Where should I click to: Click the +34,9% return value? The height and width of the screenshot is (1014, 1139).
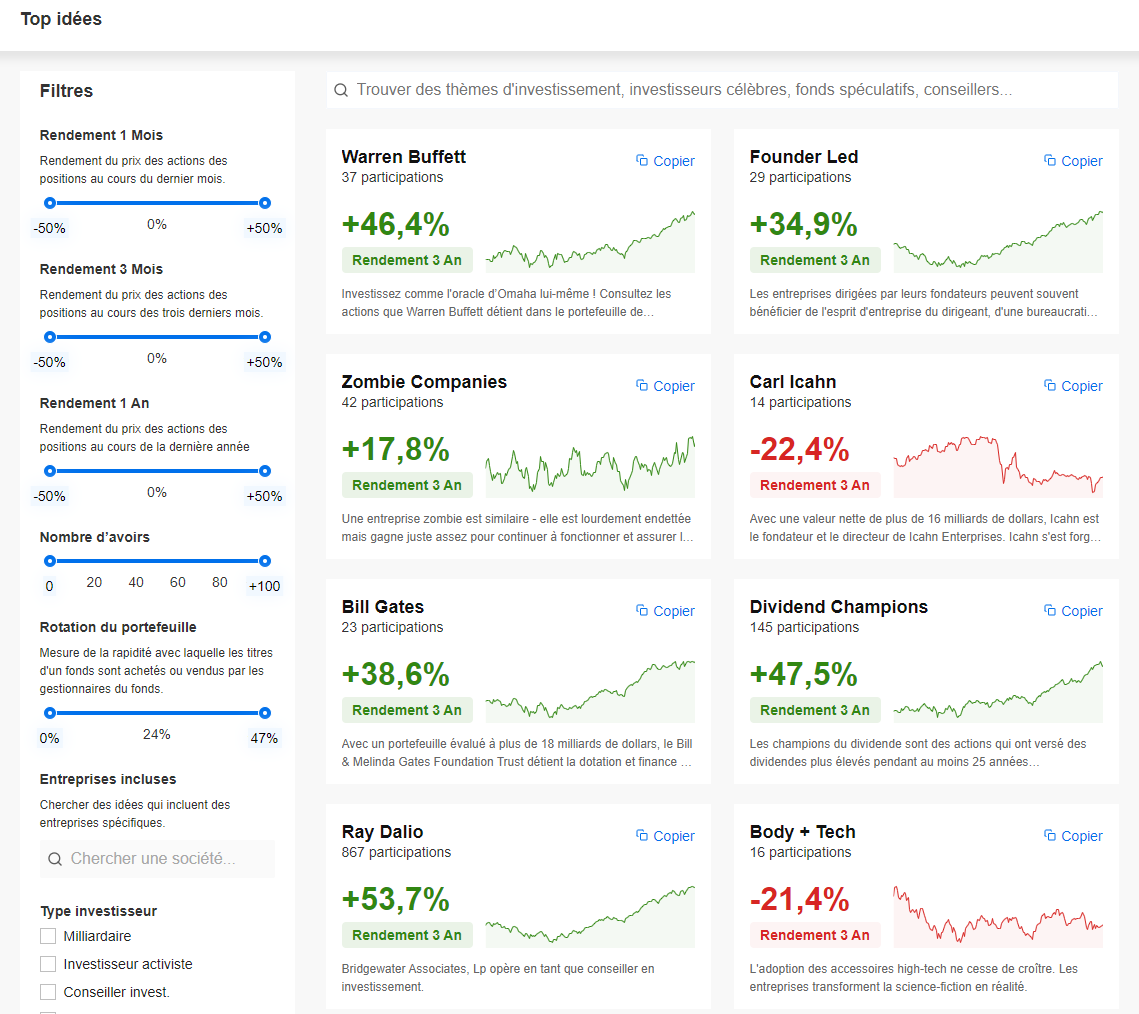(x=804, y=224)
